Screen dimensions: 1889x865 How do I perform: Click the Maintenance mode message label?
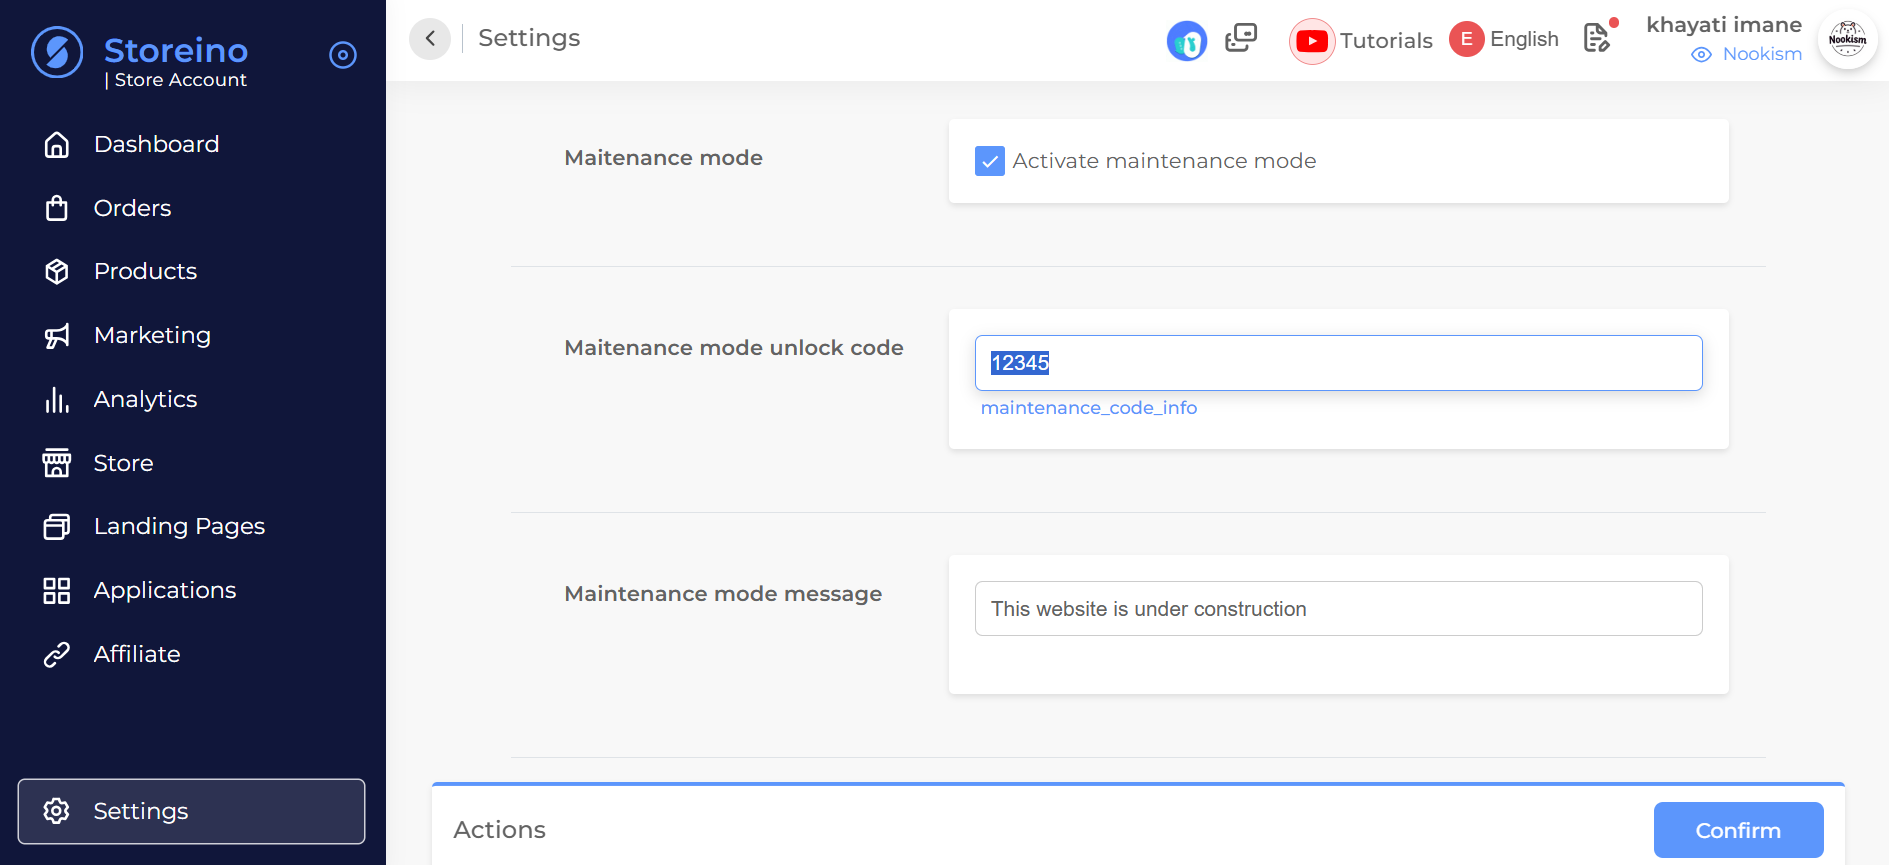(x=723, y=594)
